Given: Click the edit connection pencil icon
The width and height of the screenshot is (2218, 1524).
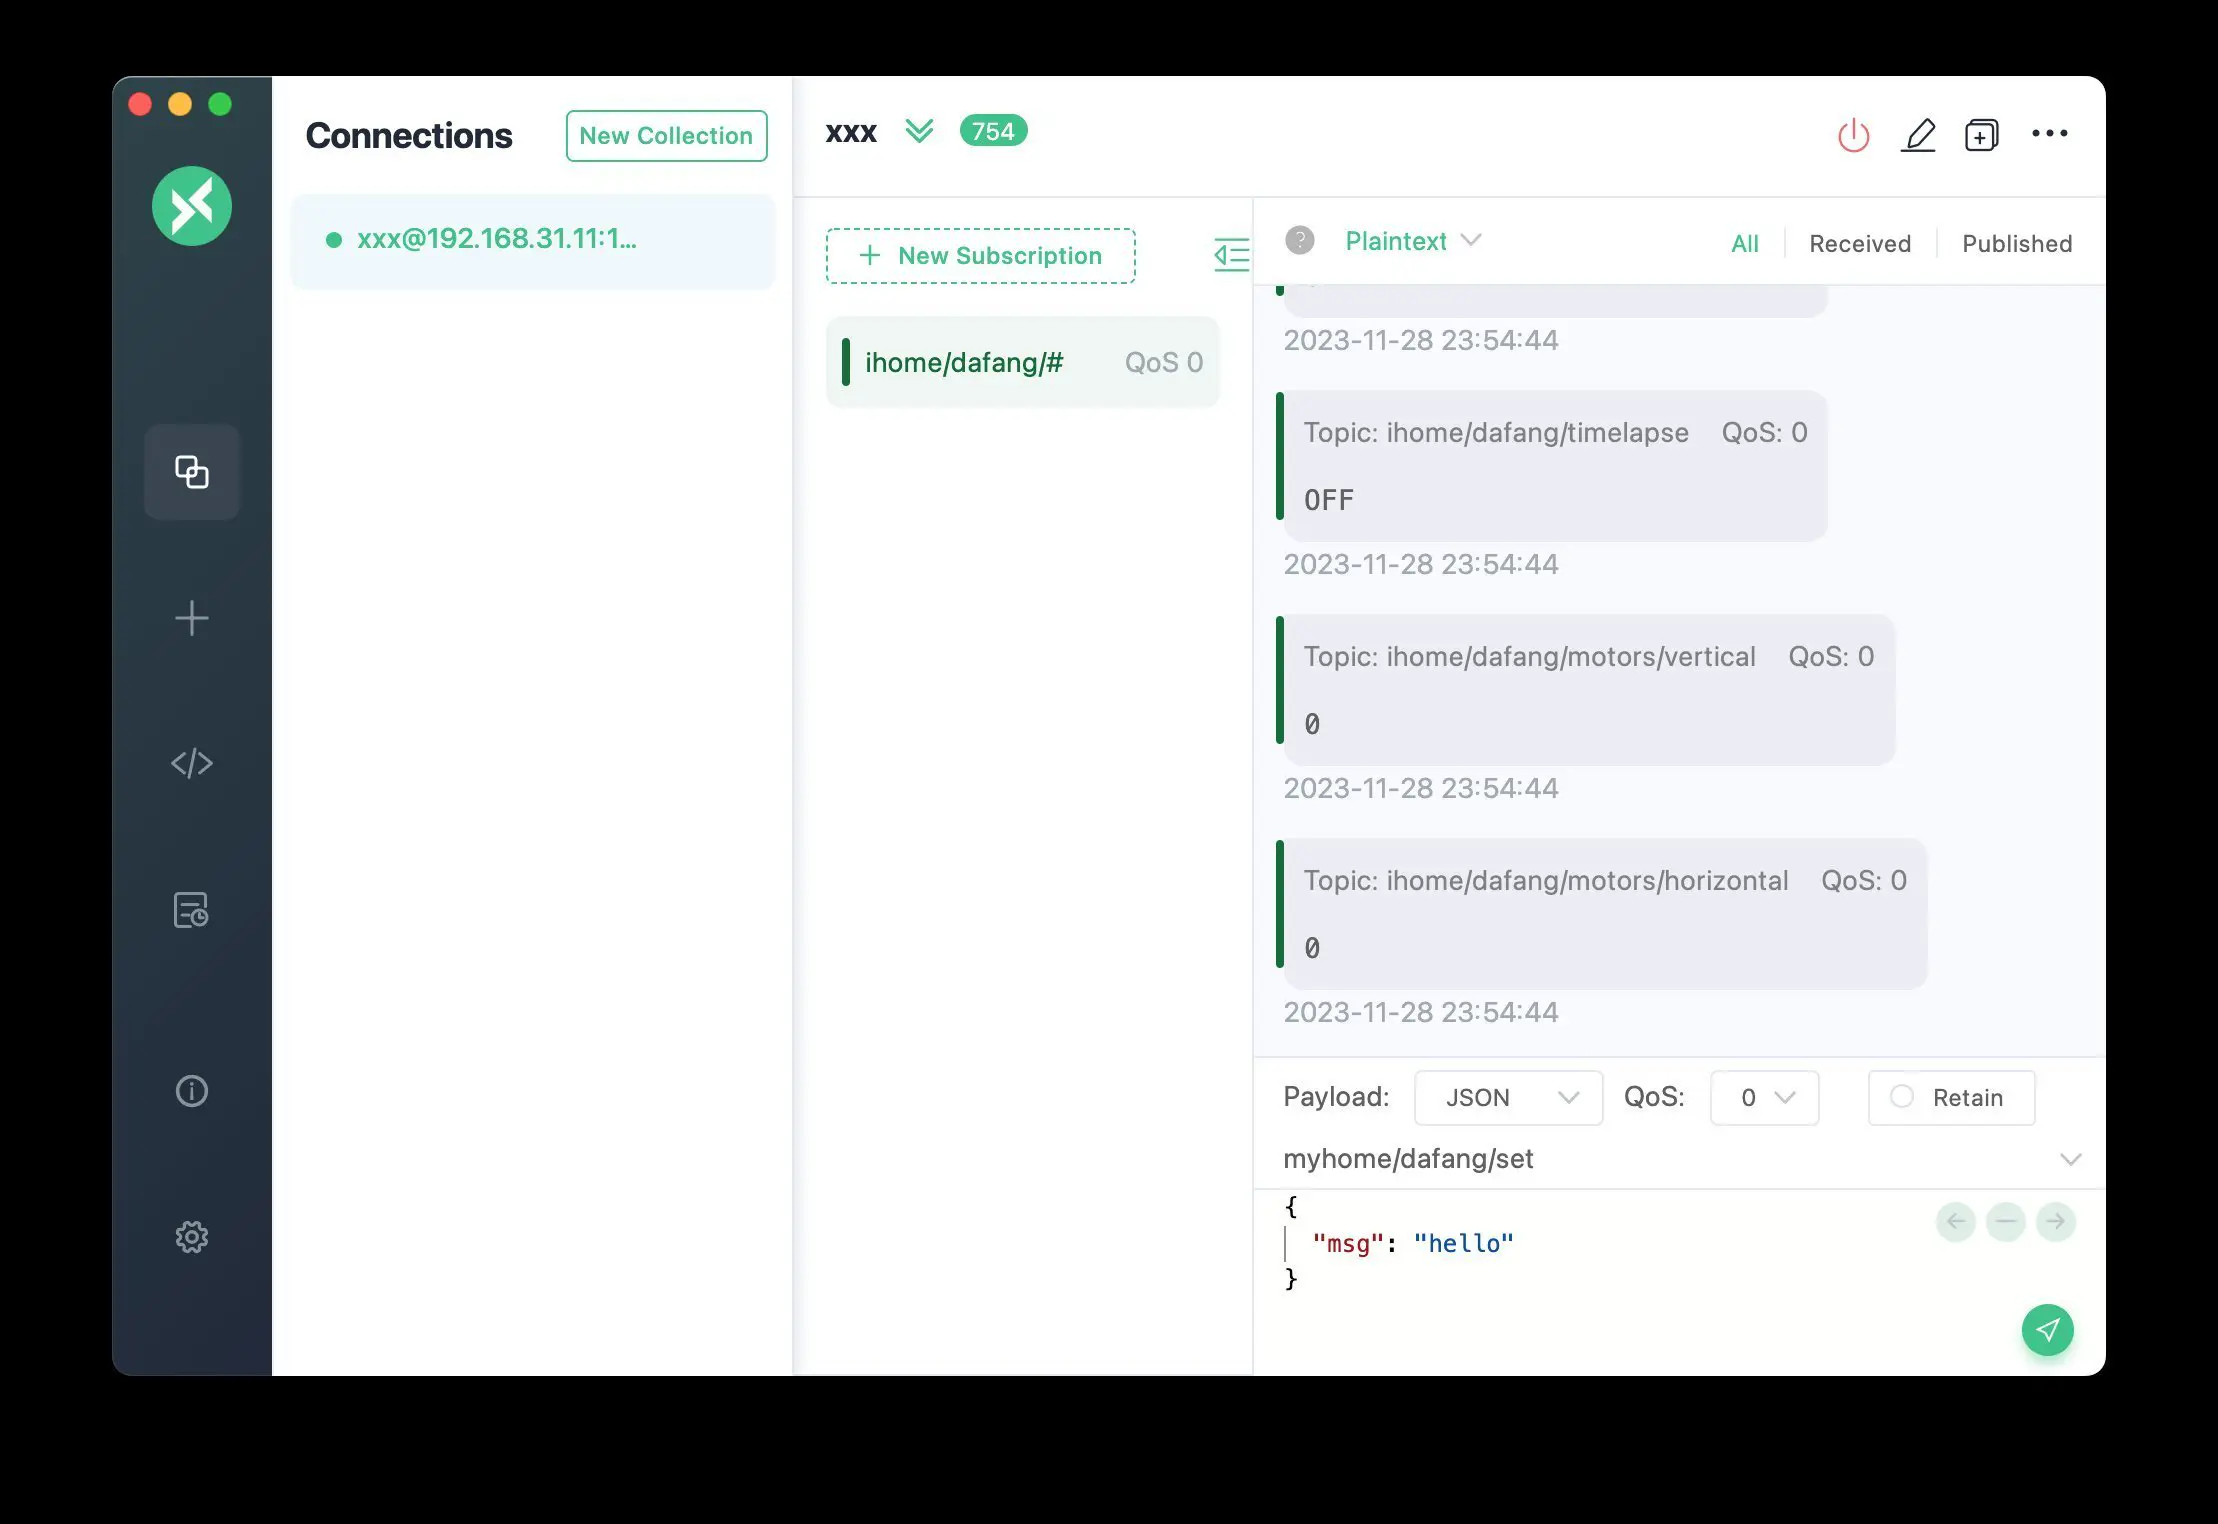Looking at the screenshot, I should 1917,134.
